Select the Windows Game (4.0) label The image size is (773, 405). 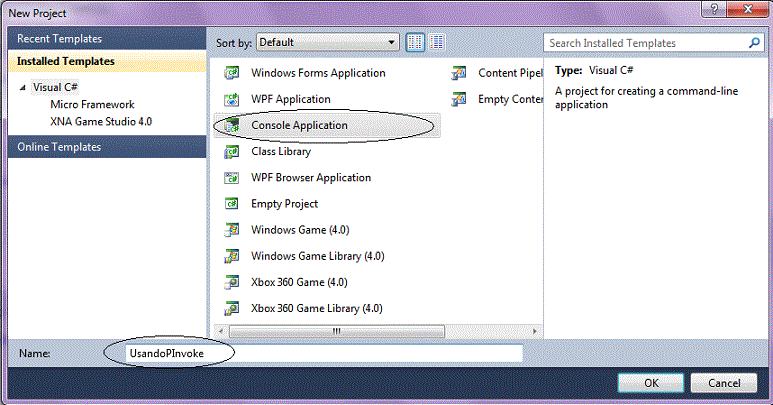pos(300,230)
